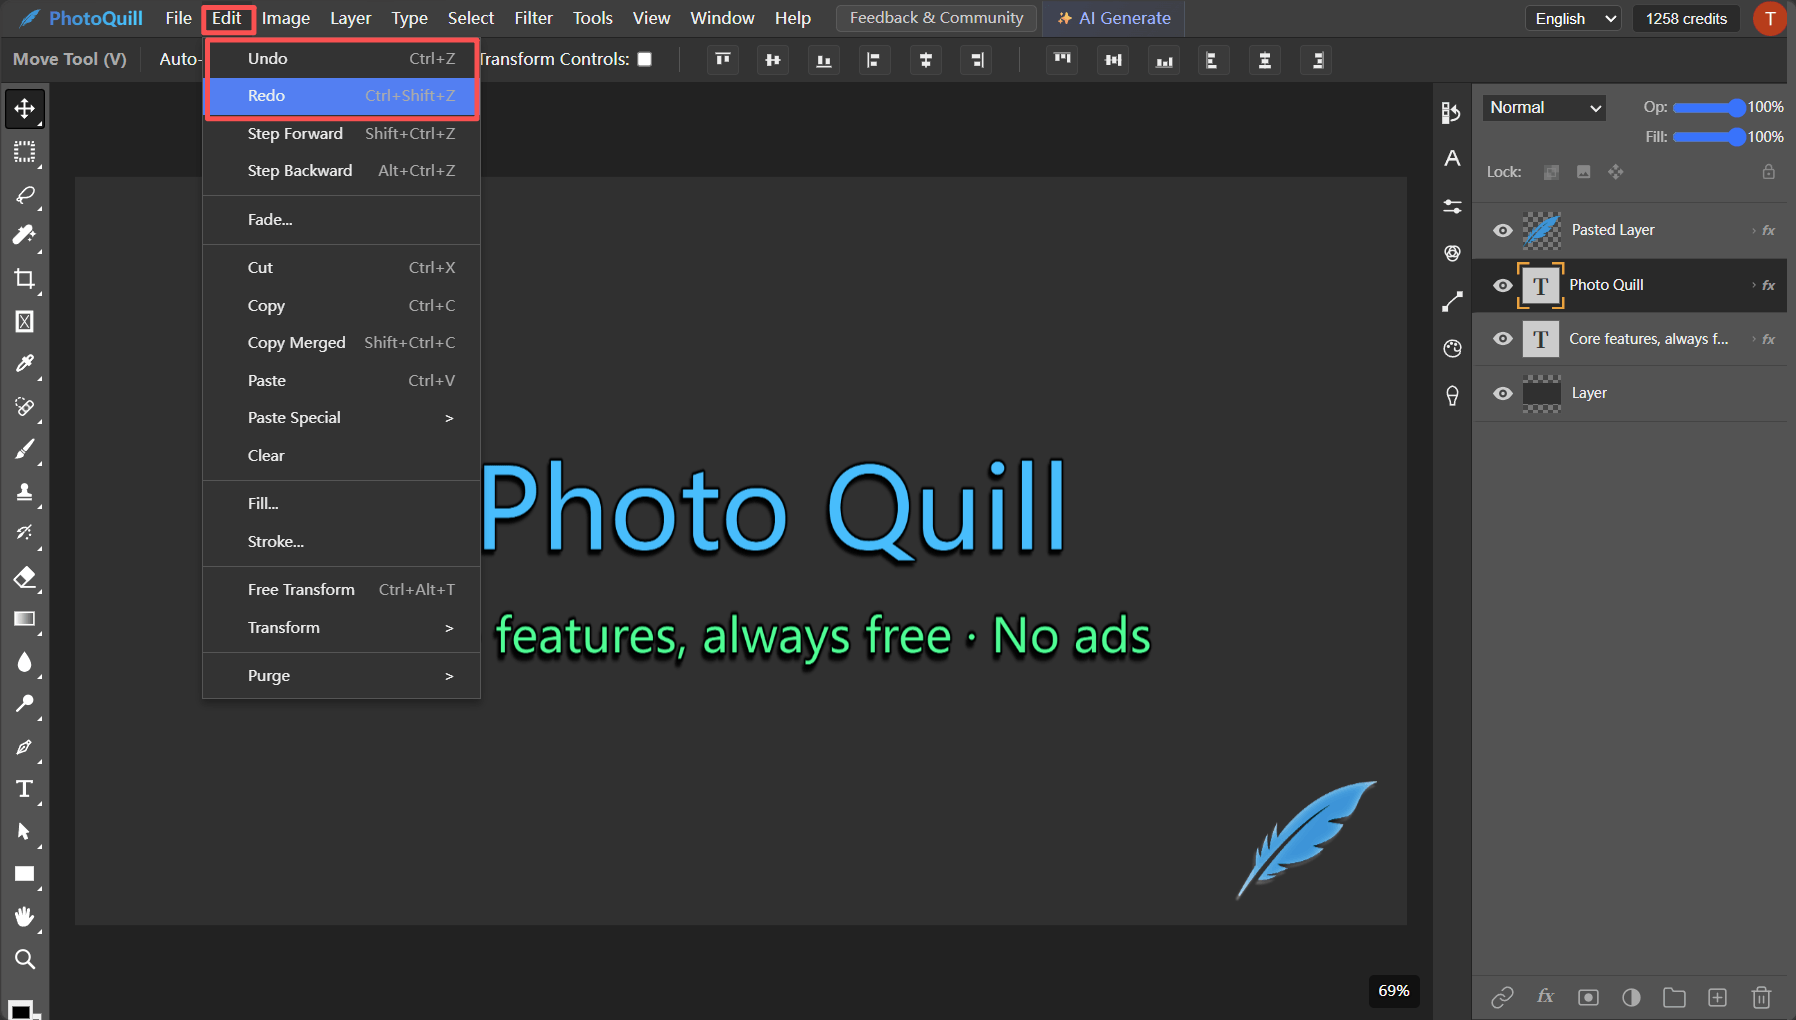
Task: Select the Brush tool
Action: [x=24, y=449]
